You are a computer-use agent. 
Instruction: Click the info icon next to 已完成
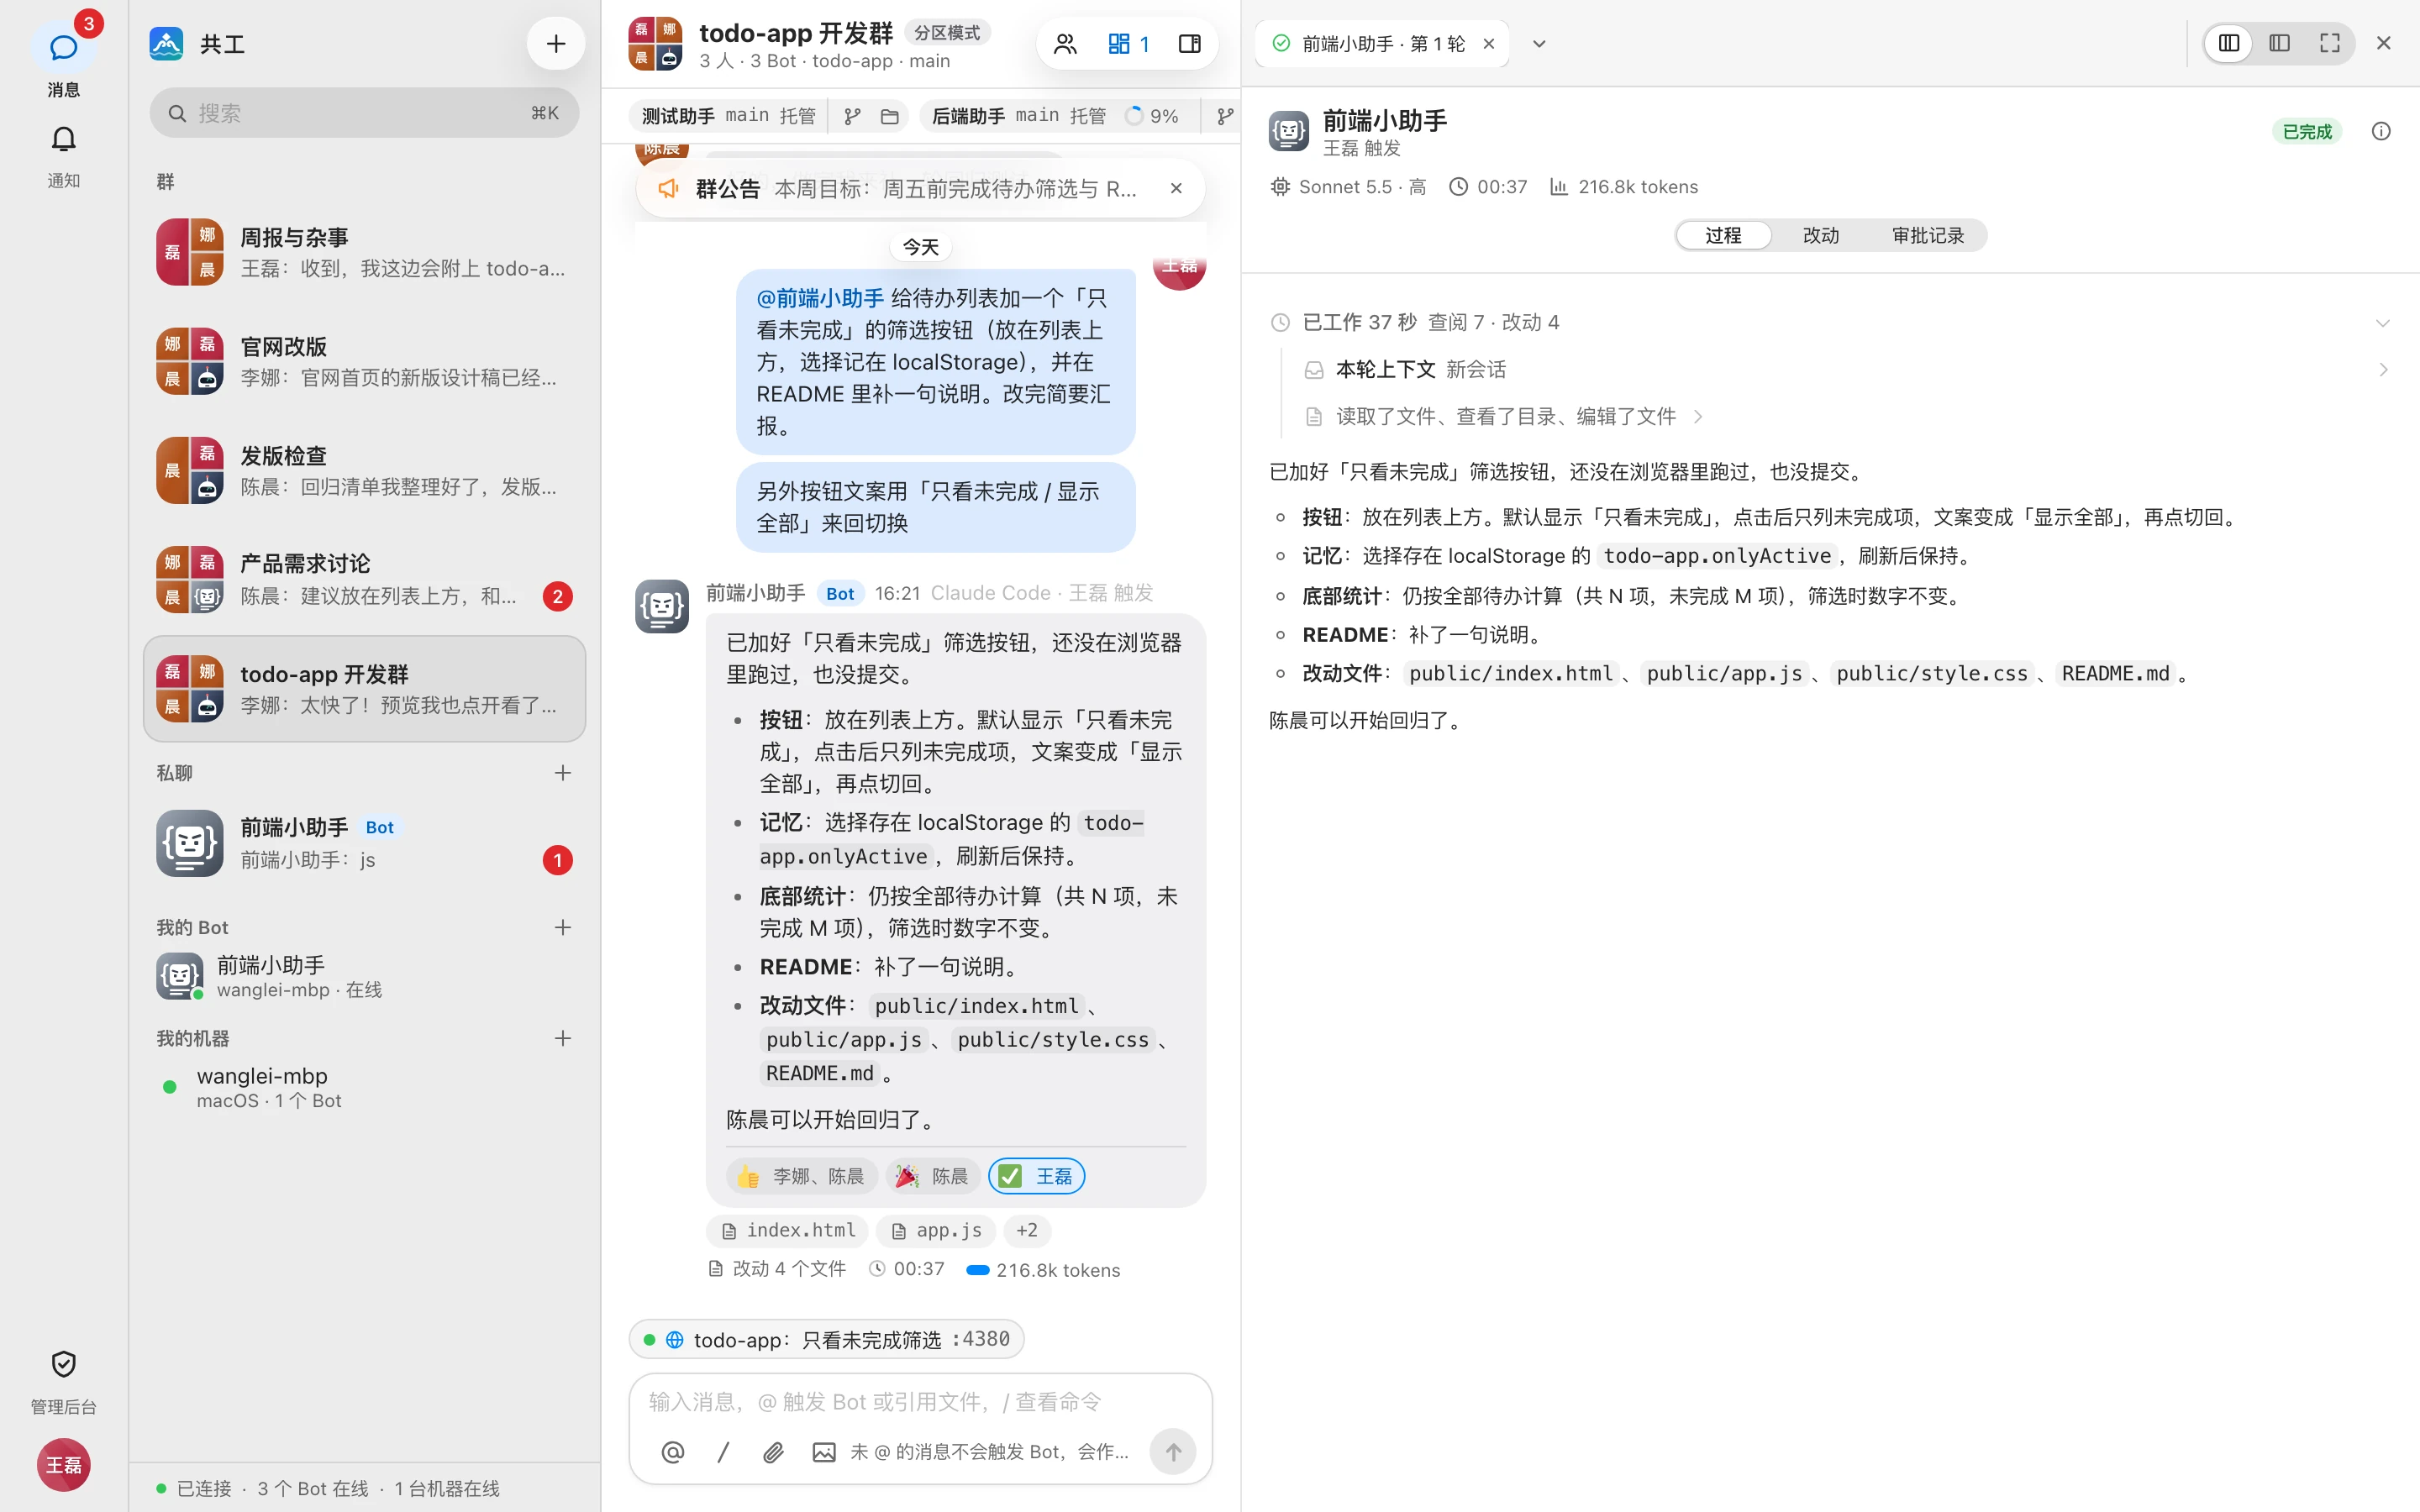pyautogui.click(x=2381, y=131)
